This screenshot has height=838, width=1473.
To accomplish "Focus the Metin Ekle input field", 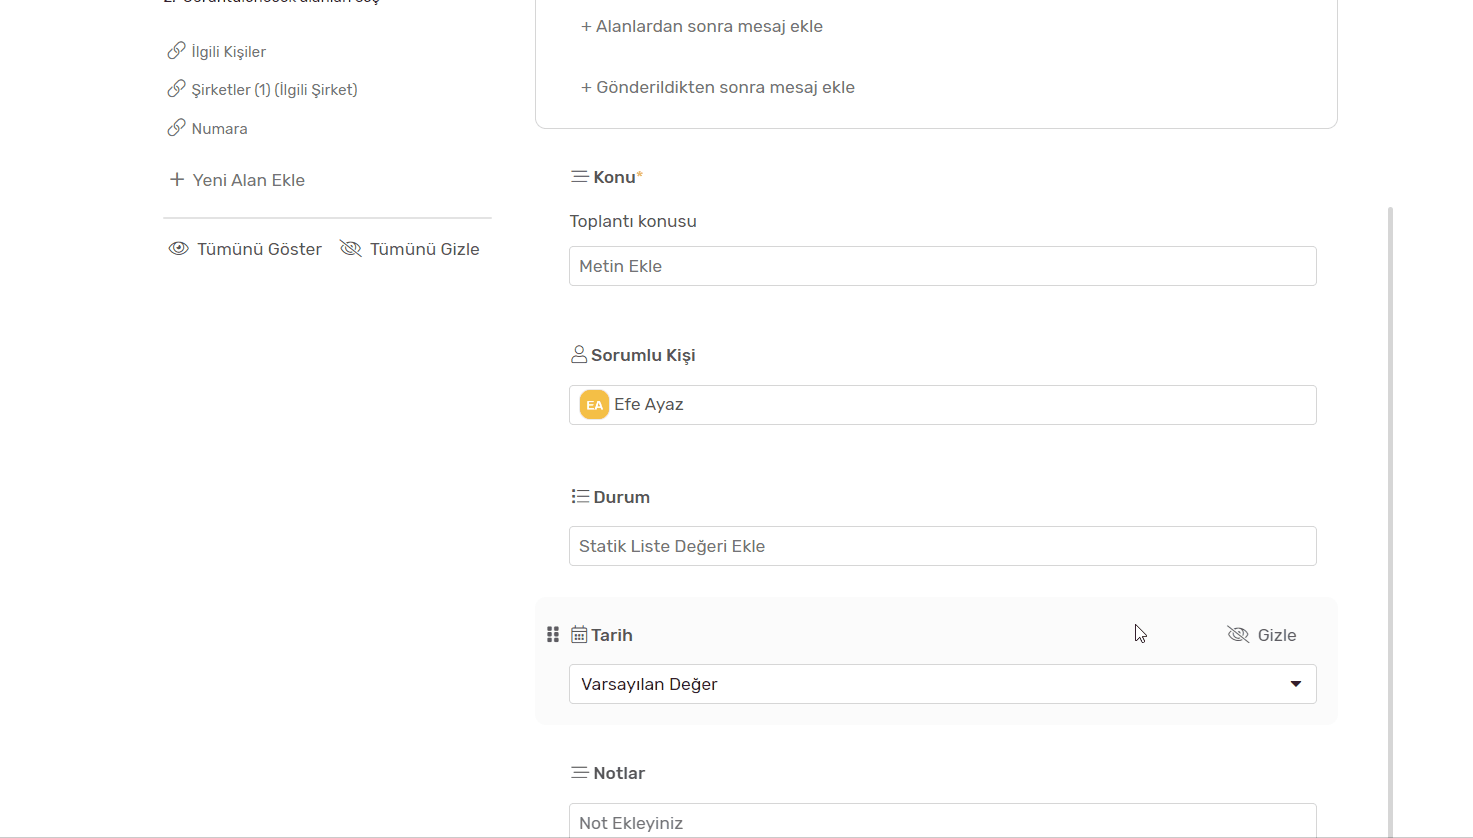I will [943, 266].
